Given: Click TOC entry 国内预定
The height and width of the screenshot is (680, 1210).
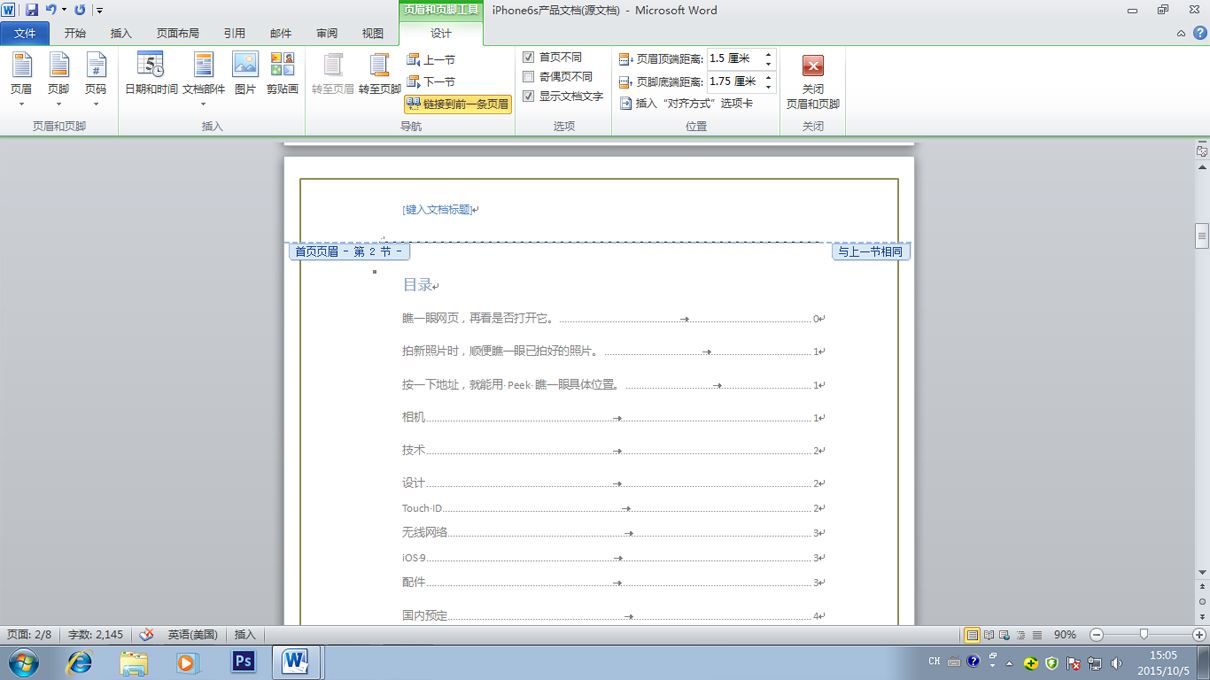Looking at the screenshot, I should point(425,616).
